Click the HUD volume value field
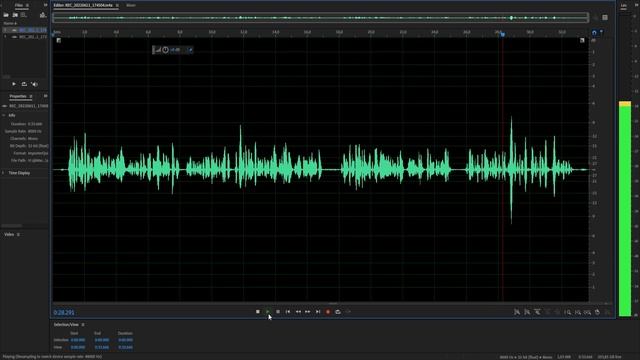Viewport: 640px width, 360px height. click(175, 50)
